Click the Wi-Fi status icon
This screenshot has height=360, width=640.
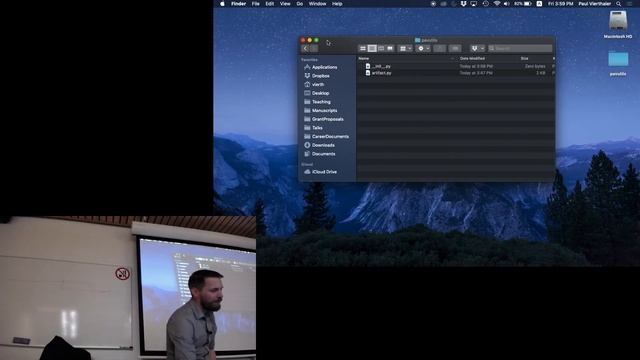tap(497, 4)
